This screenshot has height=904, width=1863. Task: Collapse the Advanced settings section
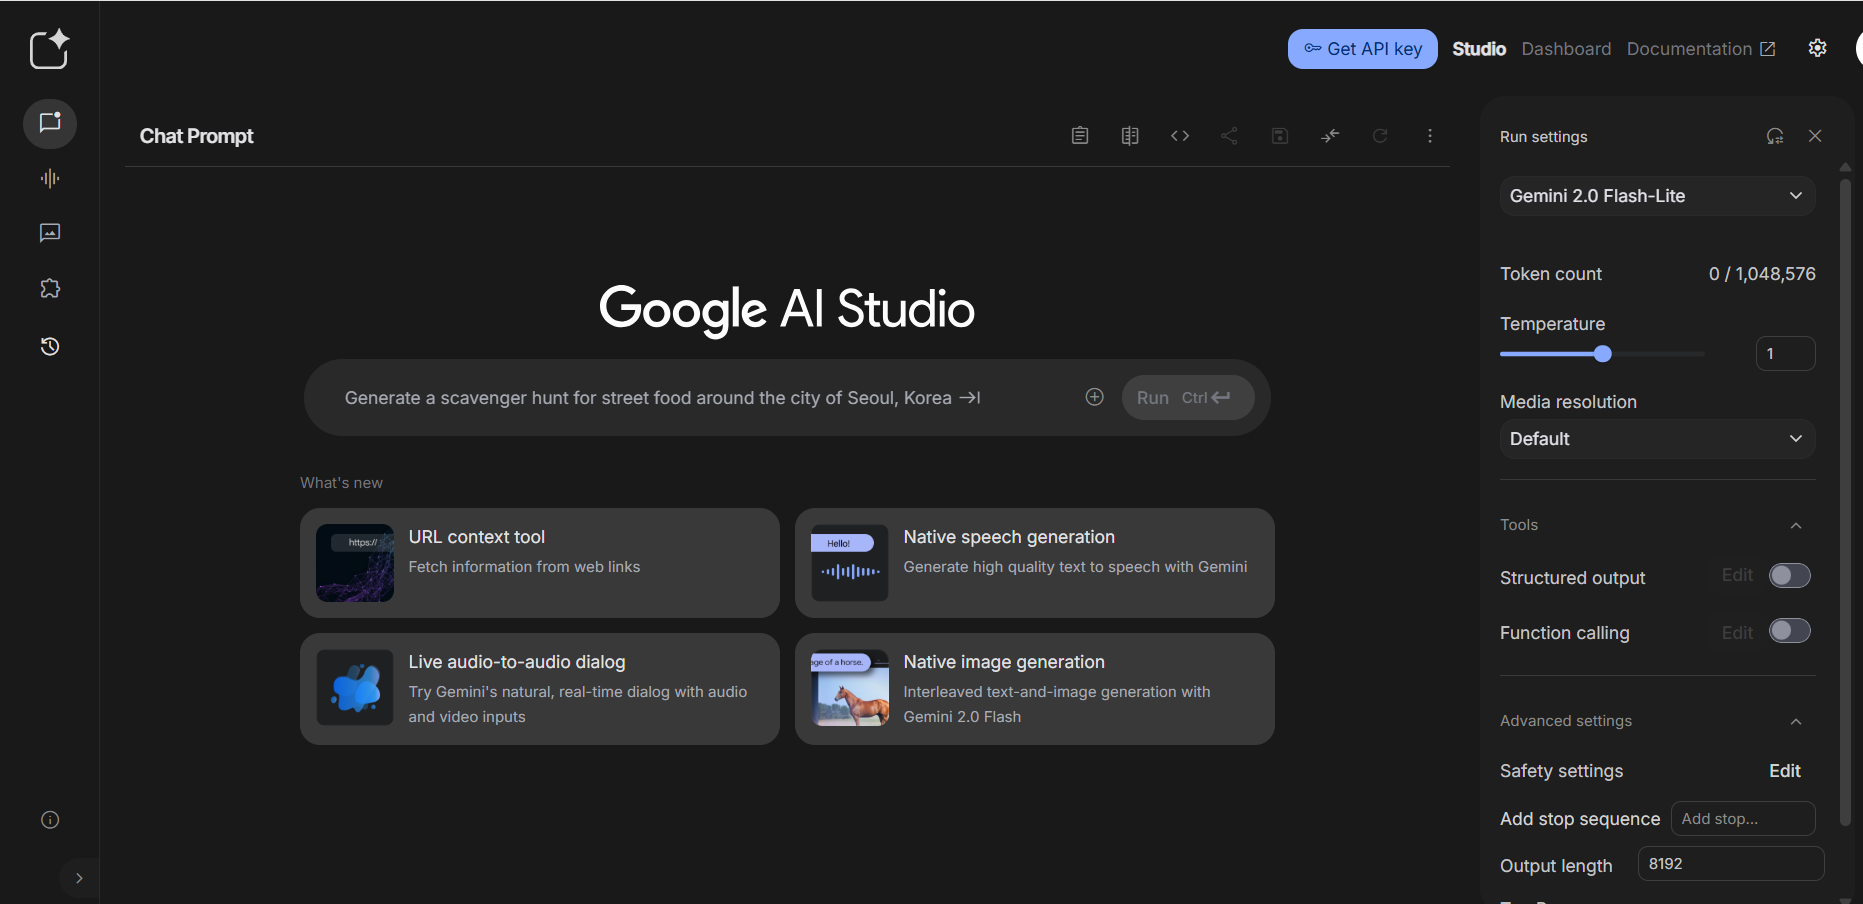point(1796,721)
